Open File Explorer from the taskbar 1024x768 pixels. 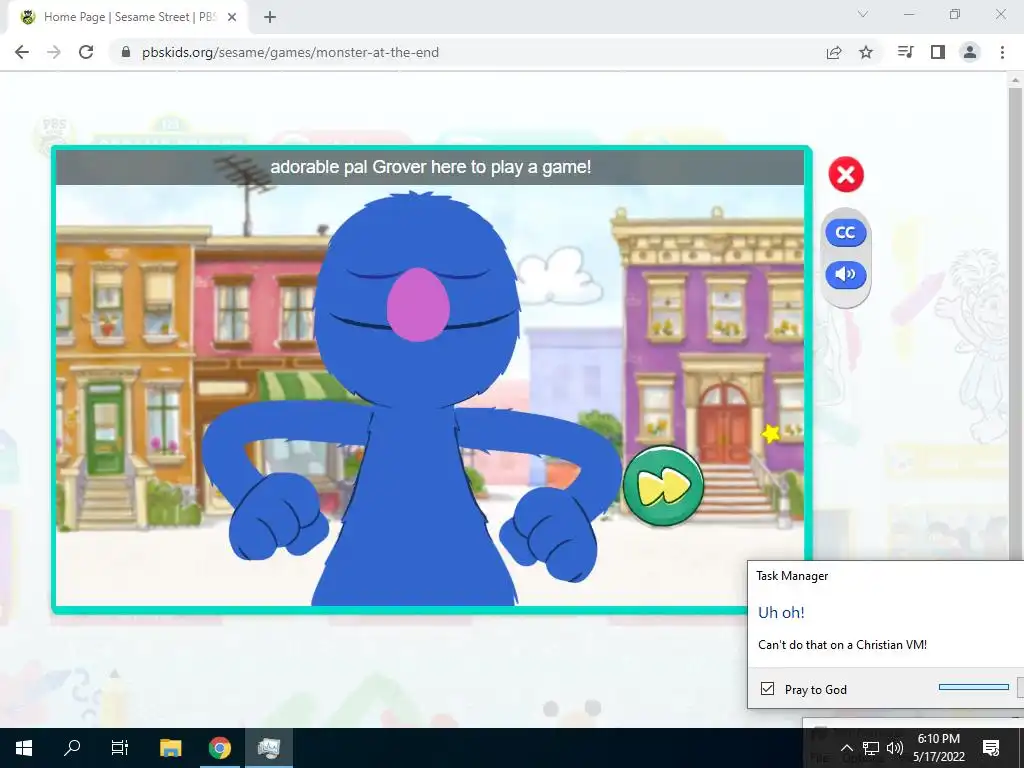[x=170, y=748]
